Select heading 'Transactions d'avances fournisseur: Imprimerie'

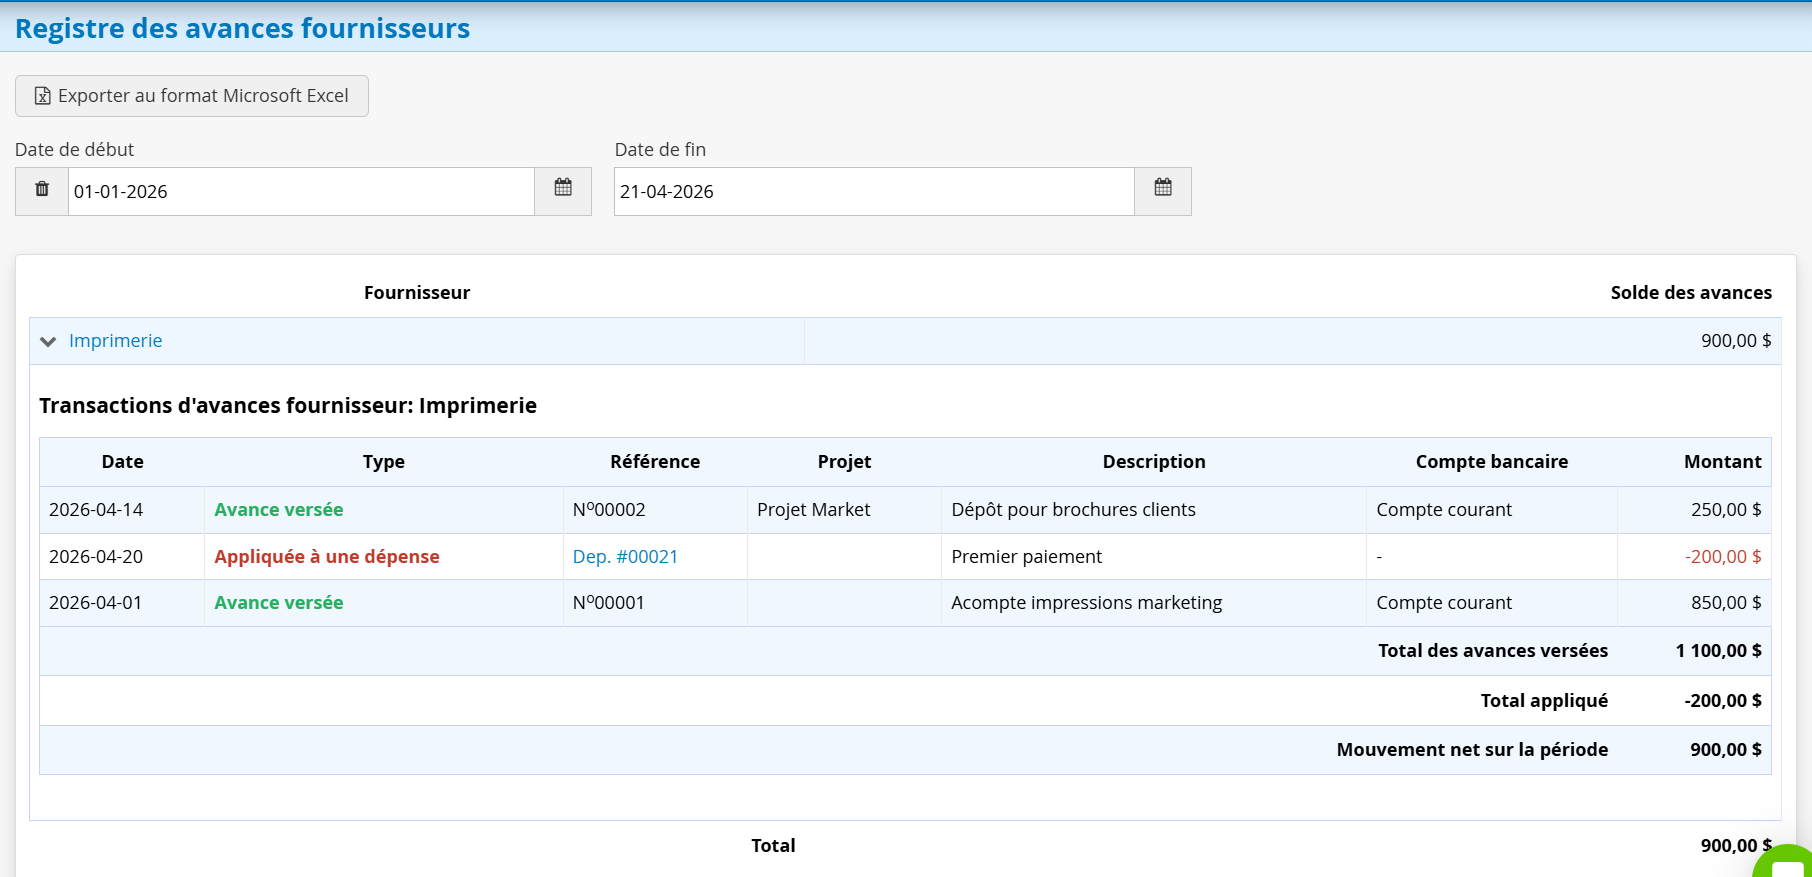(288, 406)
